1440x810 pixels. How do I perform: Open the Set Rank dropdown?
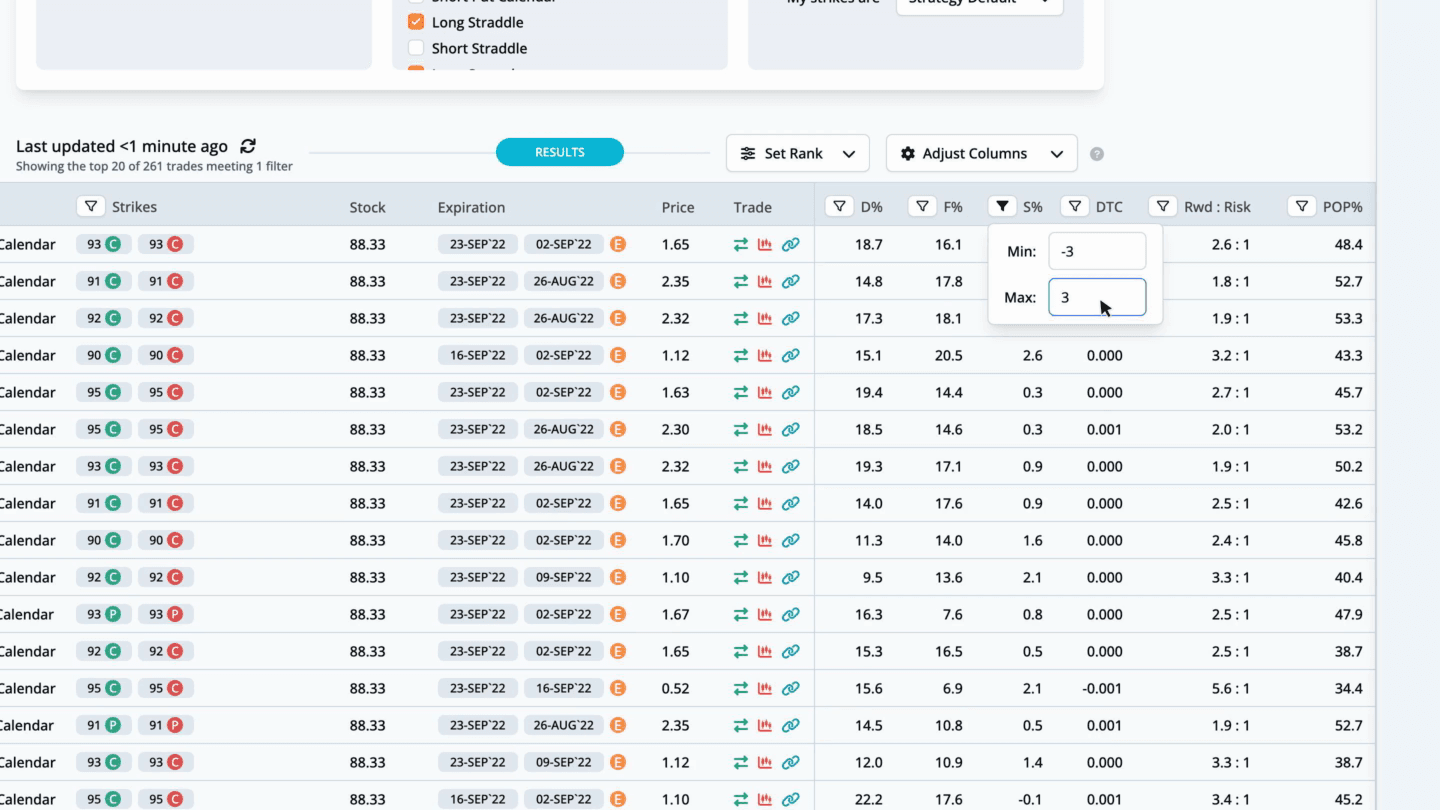point(798,154)
